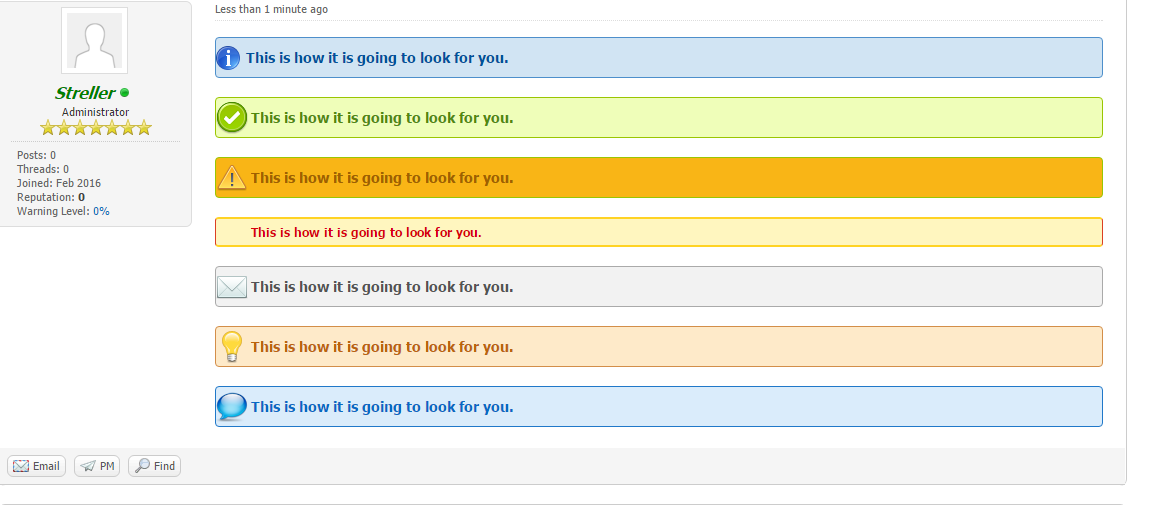Click the 'Threads: 0' text
This screenshot has height=505, width=1153.
click(43, 169)
